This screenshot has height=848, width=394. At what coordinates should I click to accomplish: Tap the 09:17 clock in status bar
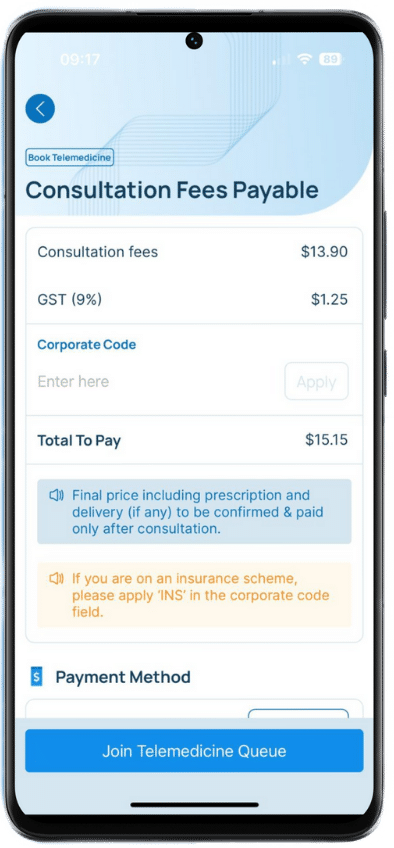tap(79, 59)
